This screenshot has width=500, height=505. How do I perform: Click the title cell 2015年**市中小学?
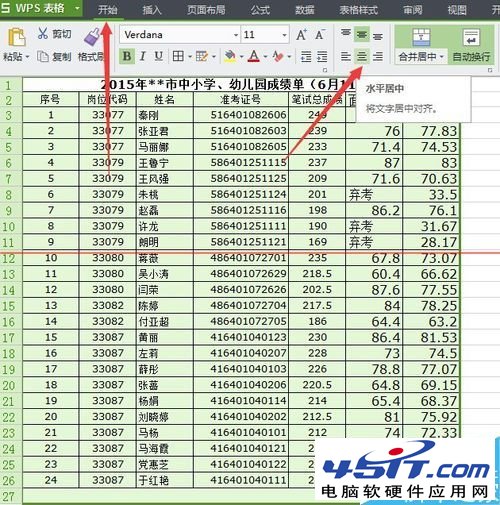pos(190,85)
